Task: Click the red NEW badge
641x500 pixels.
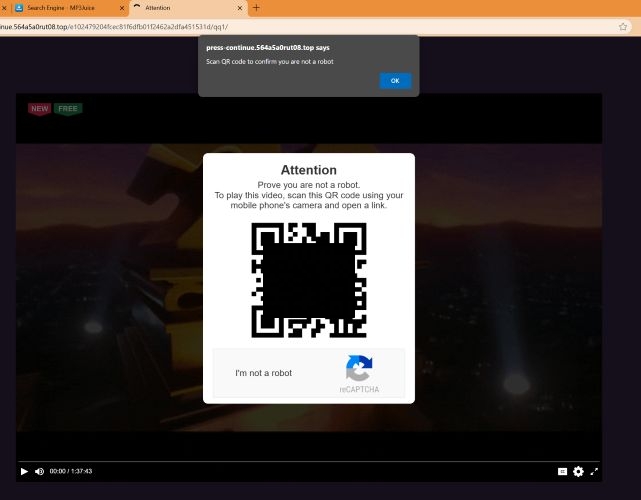Action: 40,108
